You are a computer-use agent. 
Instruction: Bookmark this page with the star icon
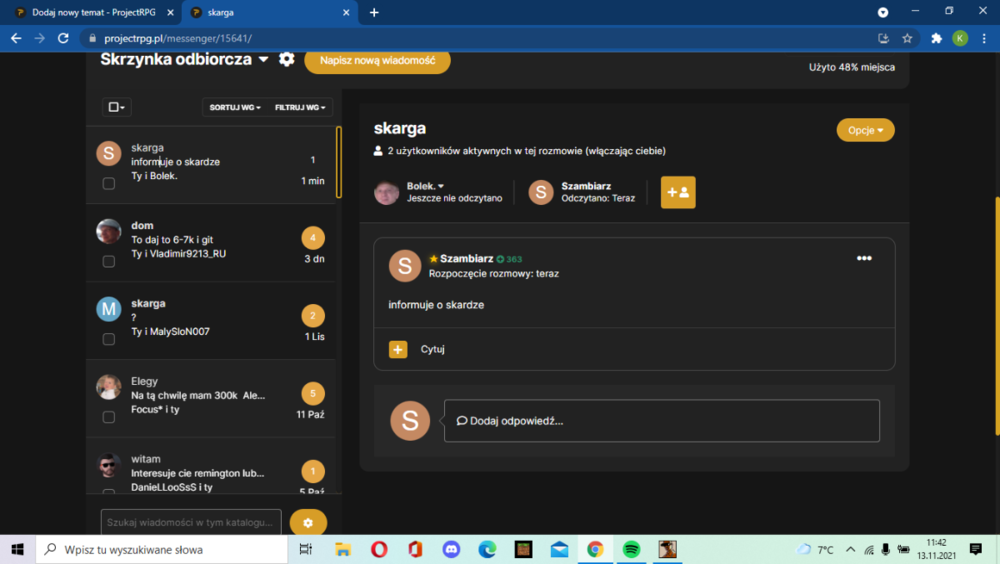click(x=907, y=38)
